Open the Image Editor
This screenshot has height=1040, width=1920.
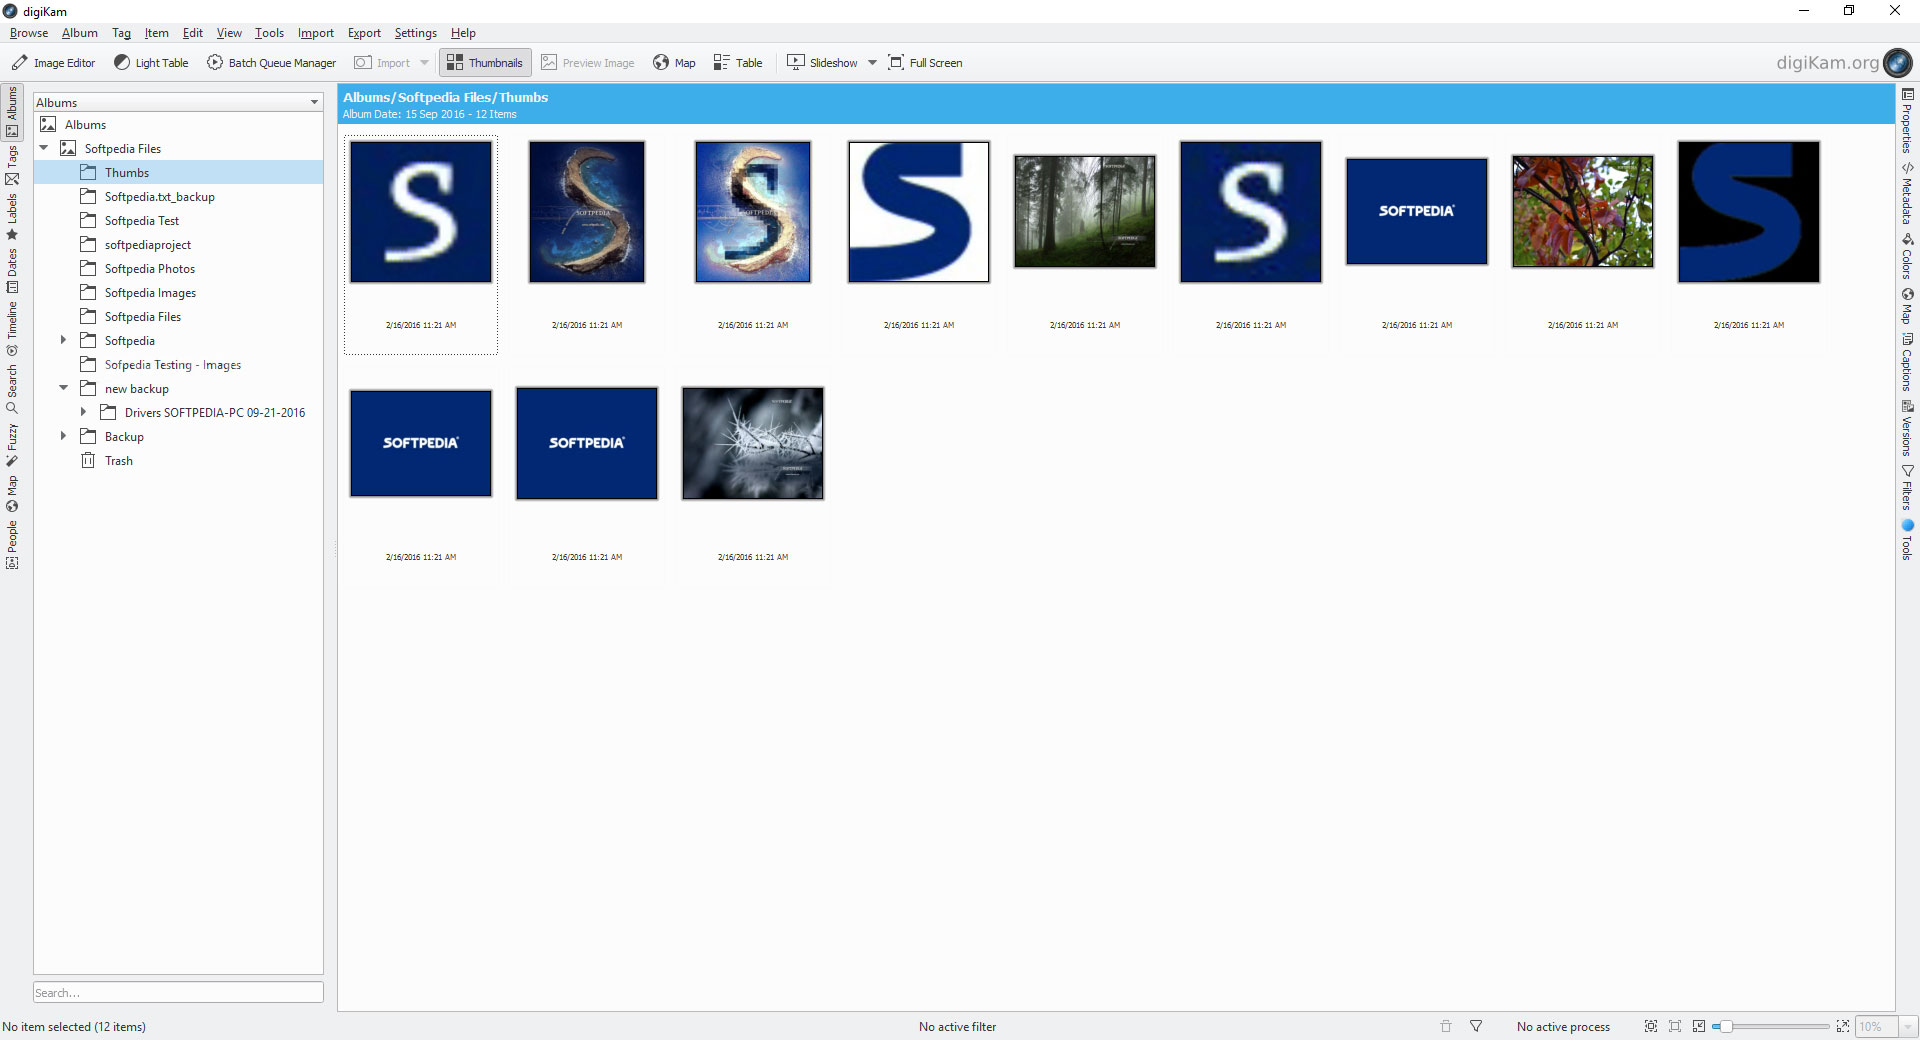pos(54,63)
